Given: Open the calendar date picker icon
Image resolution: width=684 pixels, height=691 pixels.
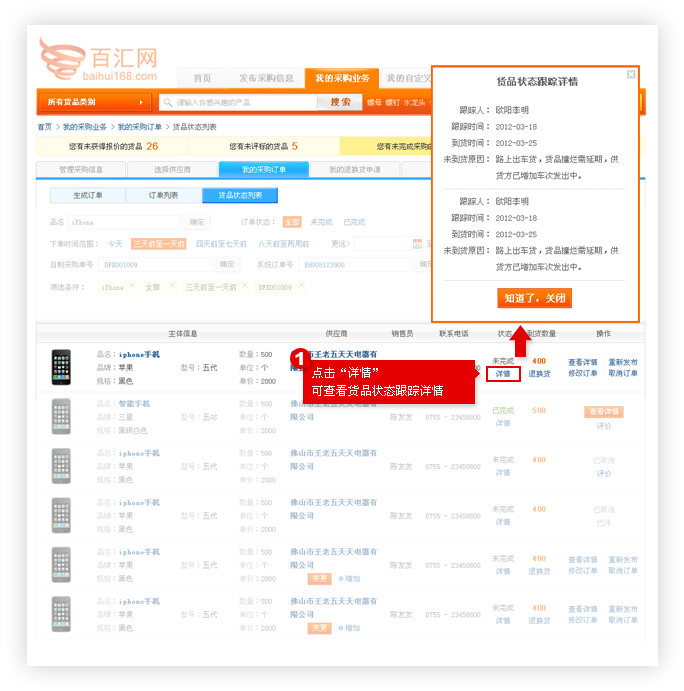Looking at the screenshot, I should [416, 243].
